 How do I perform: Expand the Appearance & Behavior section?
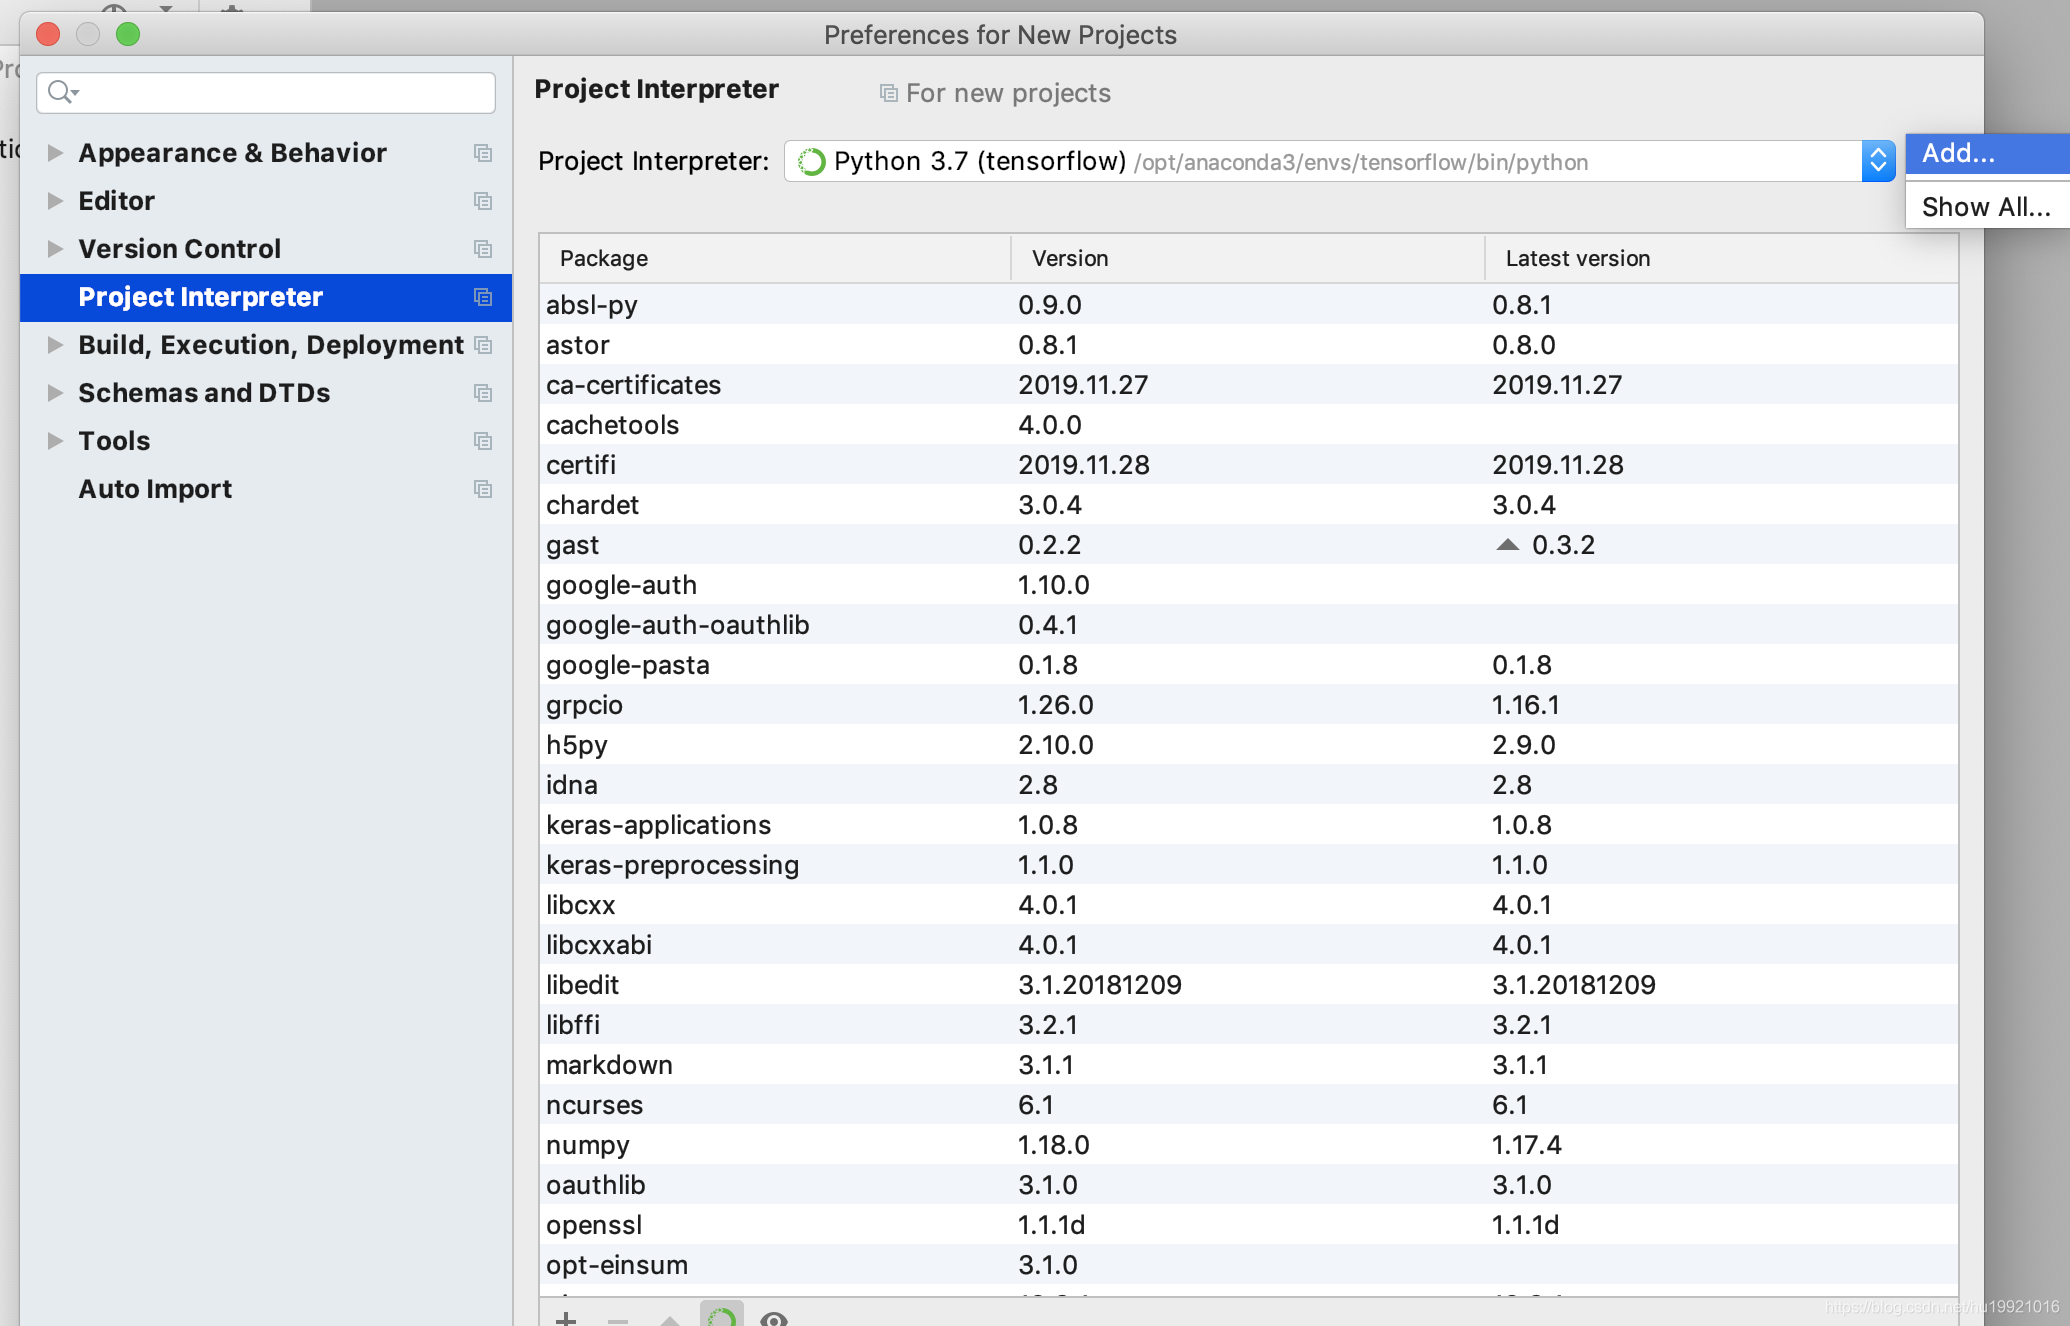point(55,153)
